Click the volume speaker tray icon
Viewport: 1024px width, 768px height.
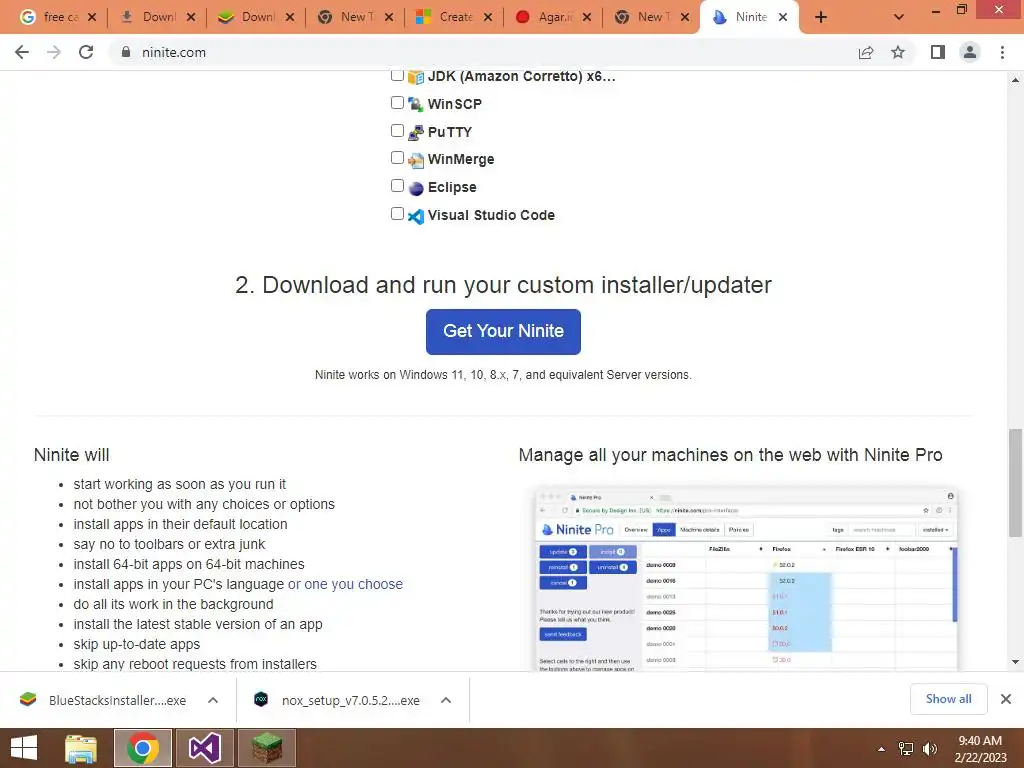(x=929, y=749)
